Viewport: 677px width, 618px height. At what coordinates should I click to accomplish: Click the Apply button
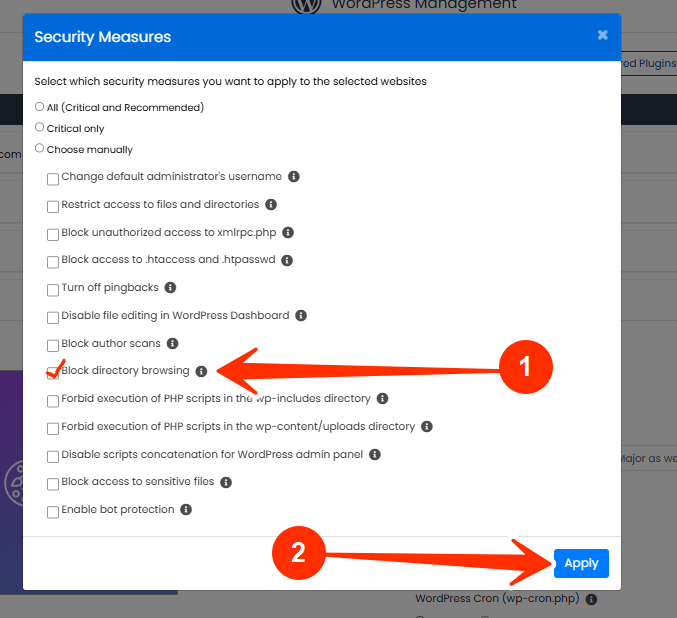tap(581, 563)
